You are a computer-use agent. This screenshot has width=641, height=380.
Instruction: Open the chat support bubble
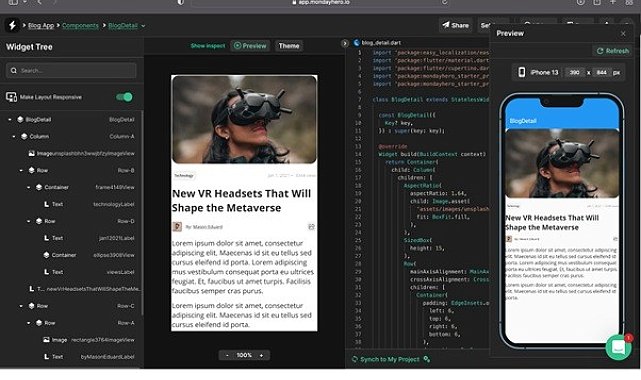pos(618,347)
